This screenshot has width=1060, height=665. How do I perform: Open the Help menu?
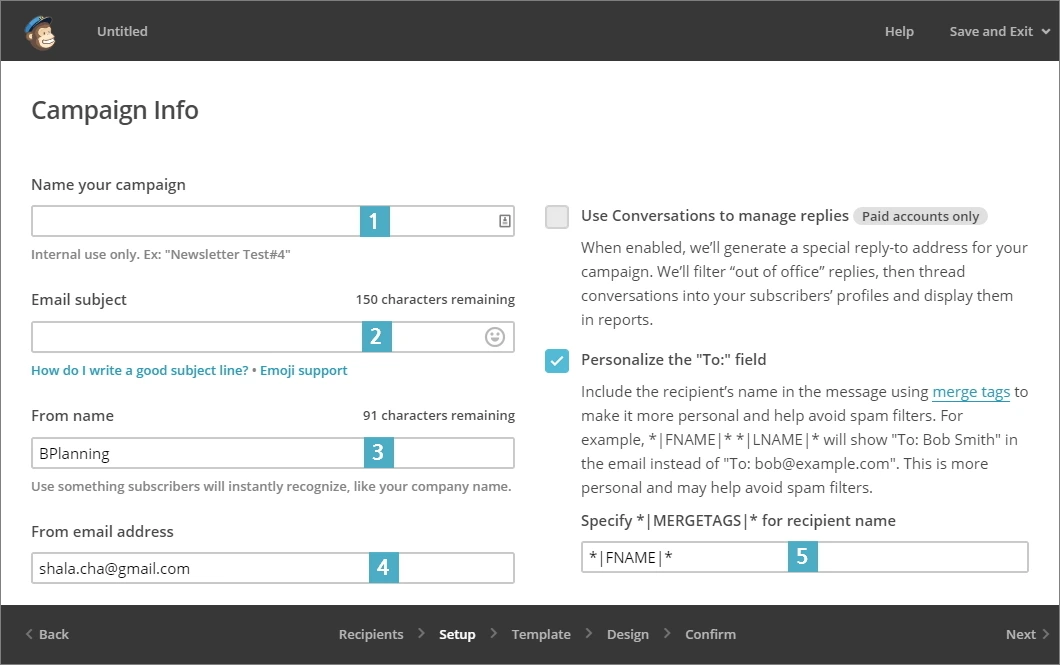pos(899,32)
